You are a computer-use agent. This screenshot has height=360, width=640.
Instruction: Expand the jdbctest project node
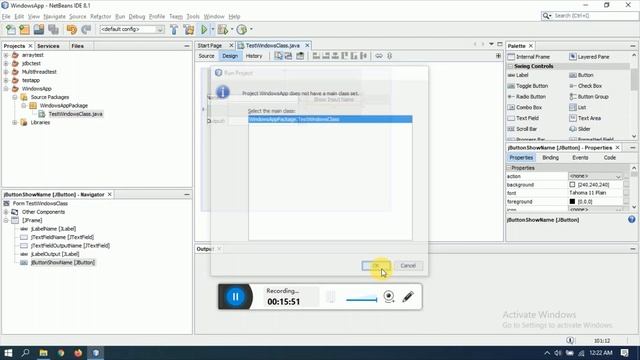pyautogui.click(x=6, y=64)
